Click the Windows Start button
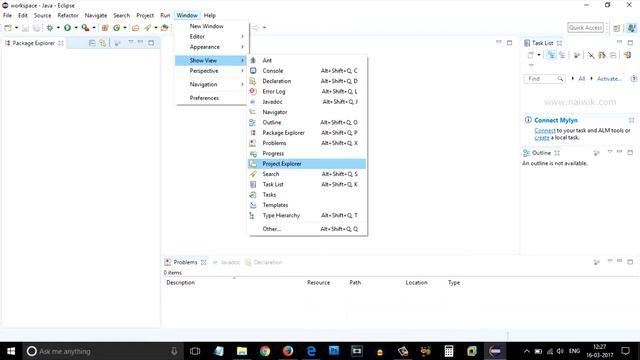 point(11,351)
